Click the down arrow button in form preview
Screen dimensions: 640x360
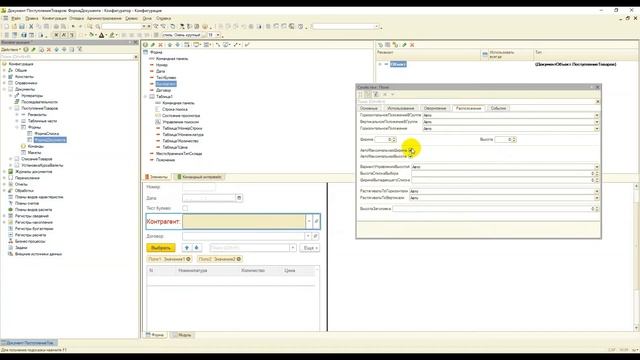click(196, 248)
